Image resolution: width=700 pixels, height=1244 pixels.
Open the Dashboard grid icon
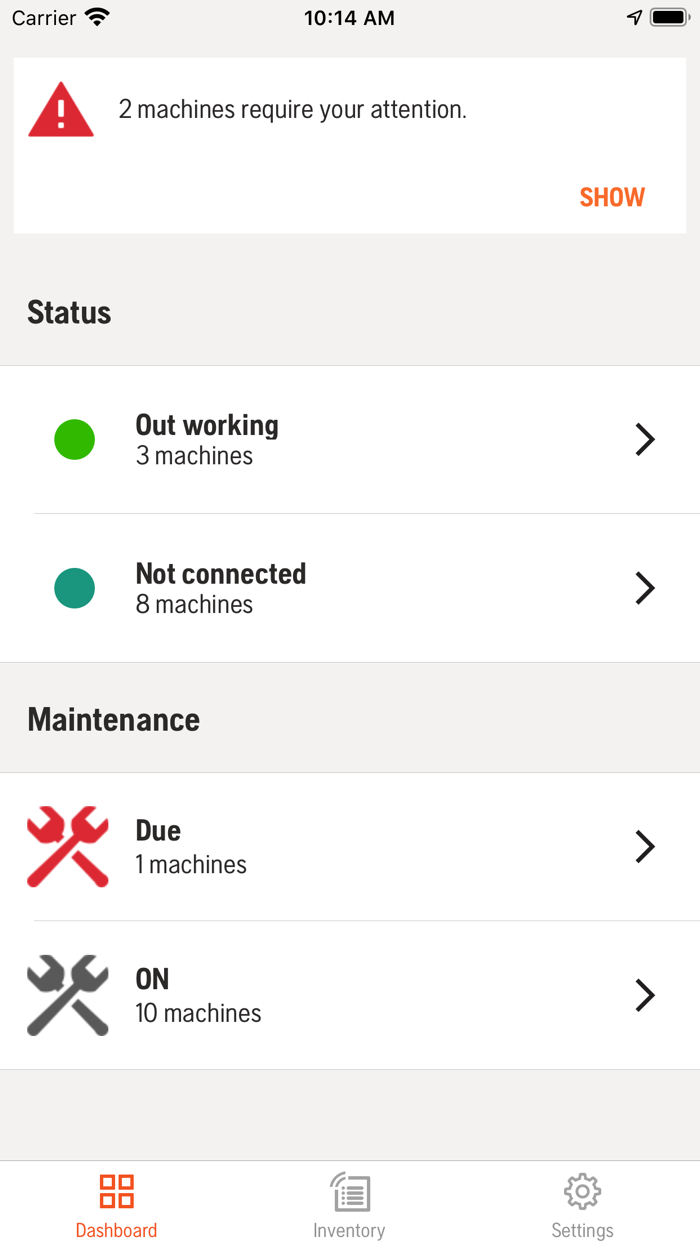coord(117,1191)
